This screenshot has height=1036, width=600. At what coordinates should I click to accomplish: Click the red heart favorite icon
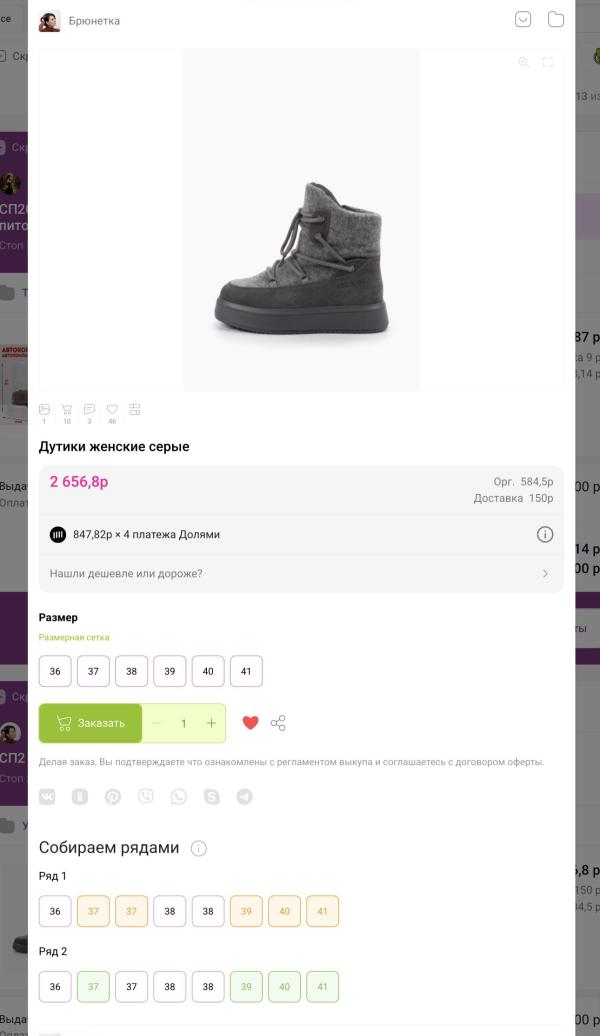pyautogui.click(x=250, y=723)
